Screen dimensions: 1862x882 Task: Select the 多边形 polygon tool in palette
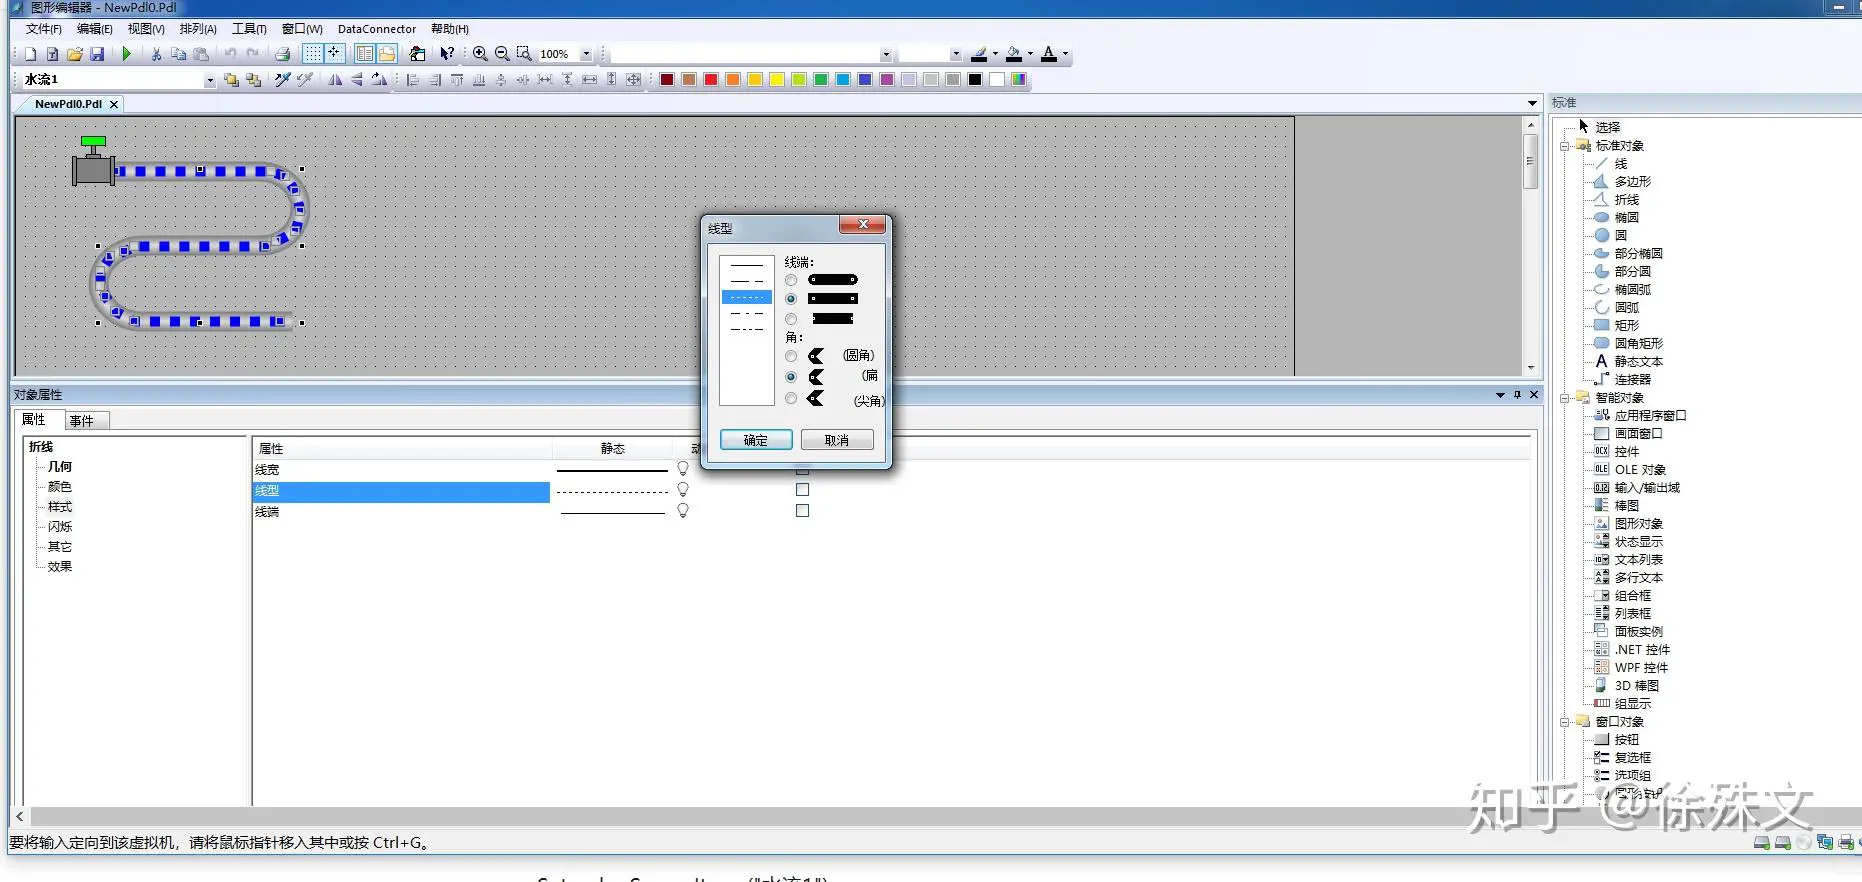pyautogui.click(x=1631, y=182)
